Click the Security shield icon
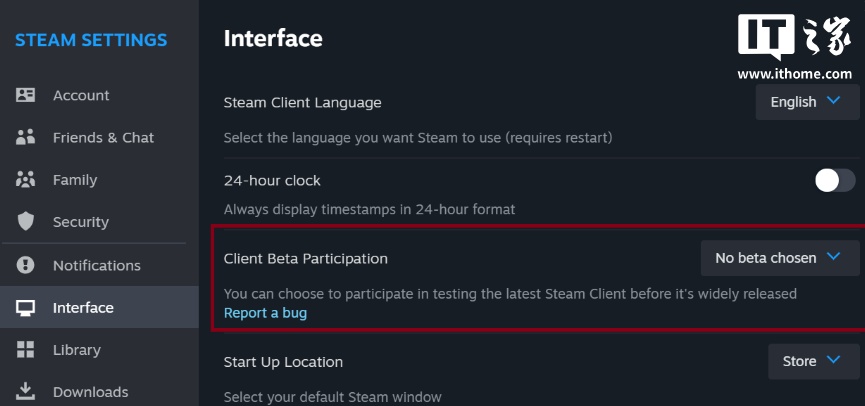This screenshot has height=406, width=865. point(26,222)
